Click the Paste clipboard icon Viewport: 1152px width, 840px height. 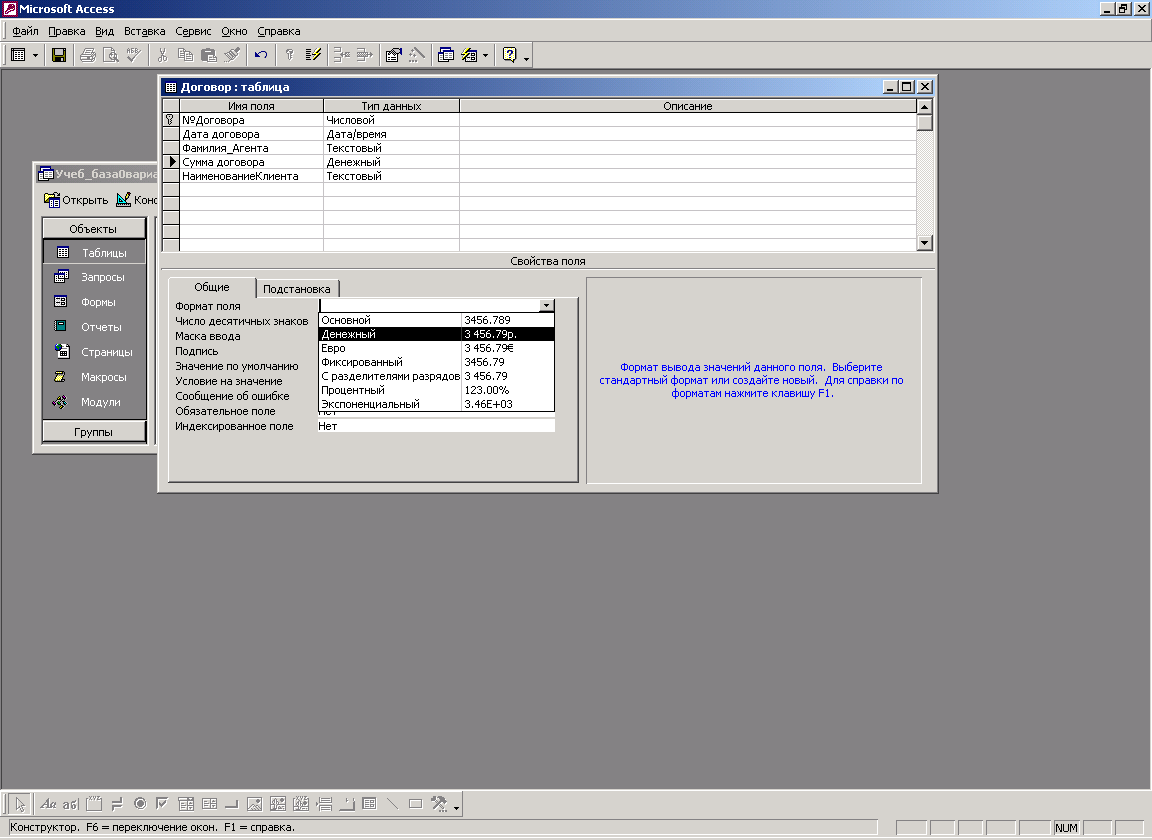tap(209, 55)
